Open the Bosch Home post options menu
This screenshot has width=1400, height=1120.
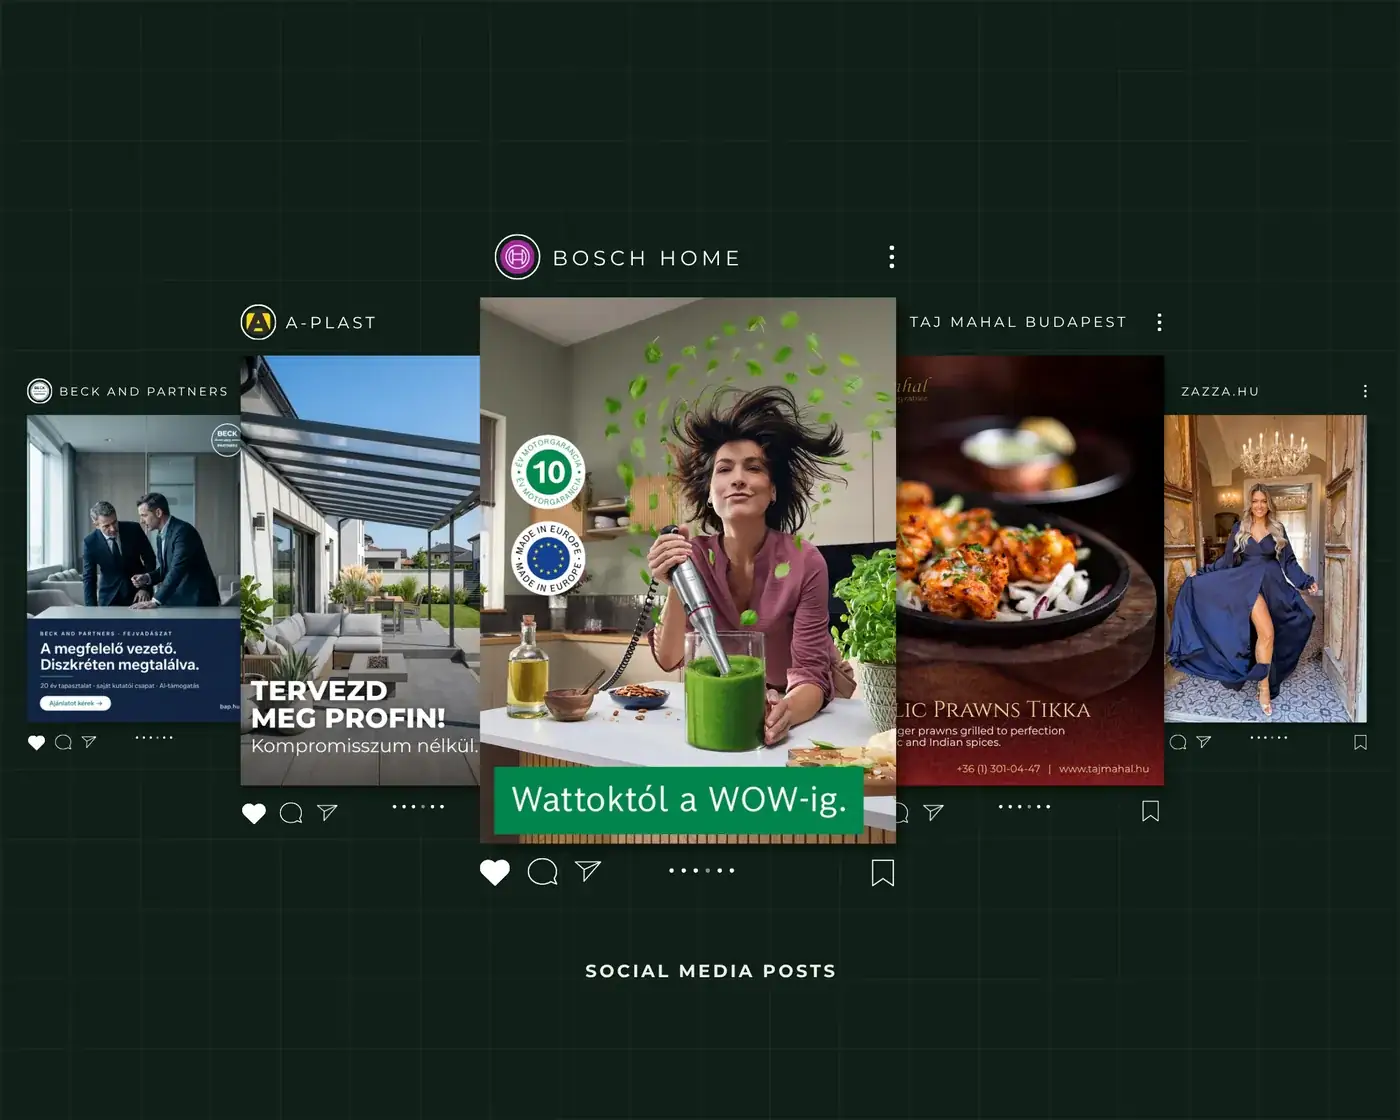coord(891,257)
